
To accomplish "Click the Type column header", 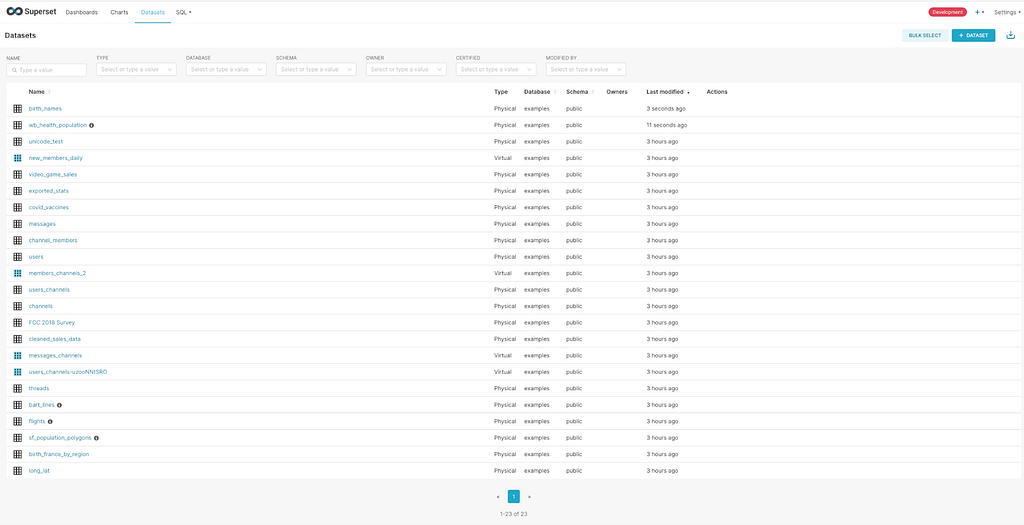I will point(501,92).
